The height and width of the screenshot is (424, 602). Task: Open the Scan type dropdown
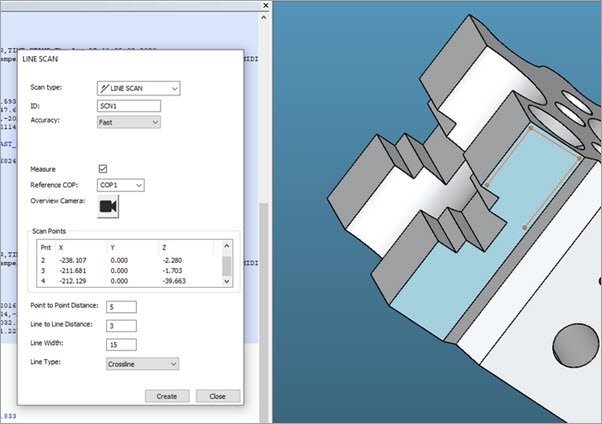pyautogui.click(x=139, y=88)
